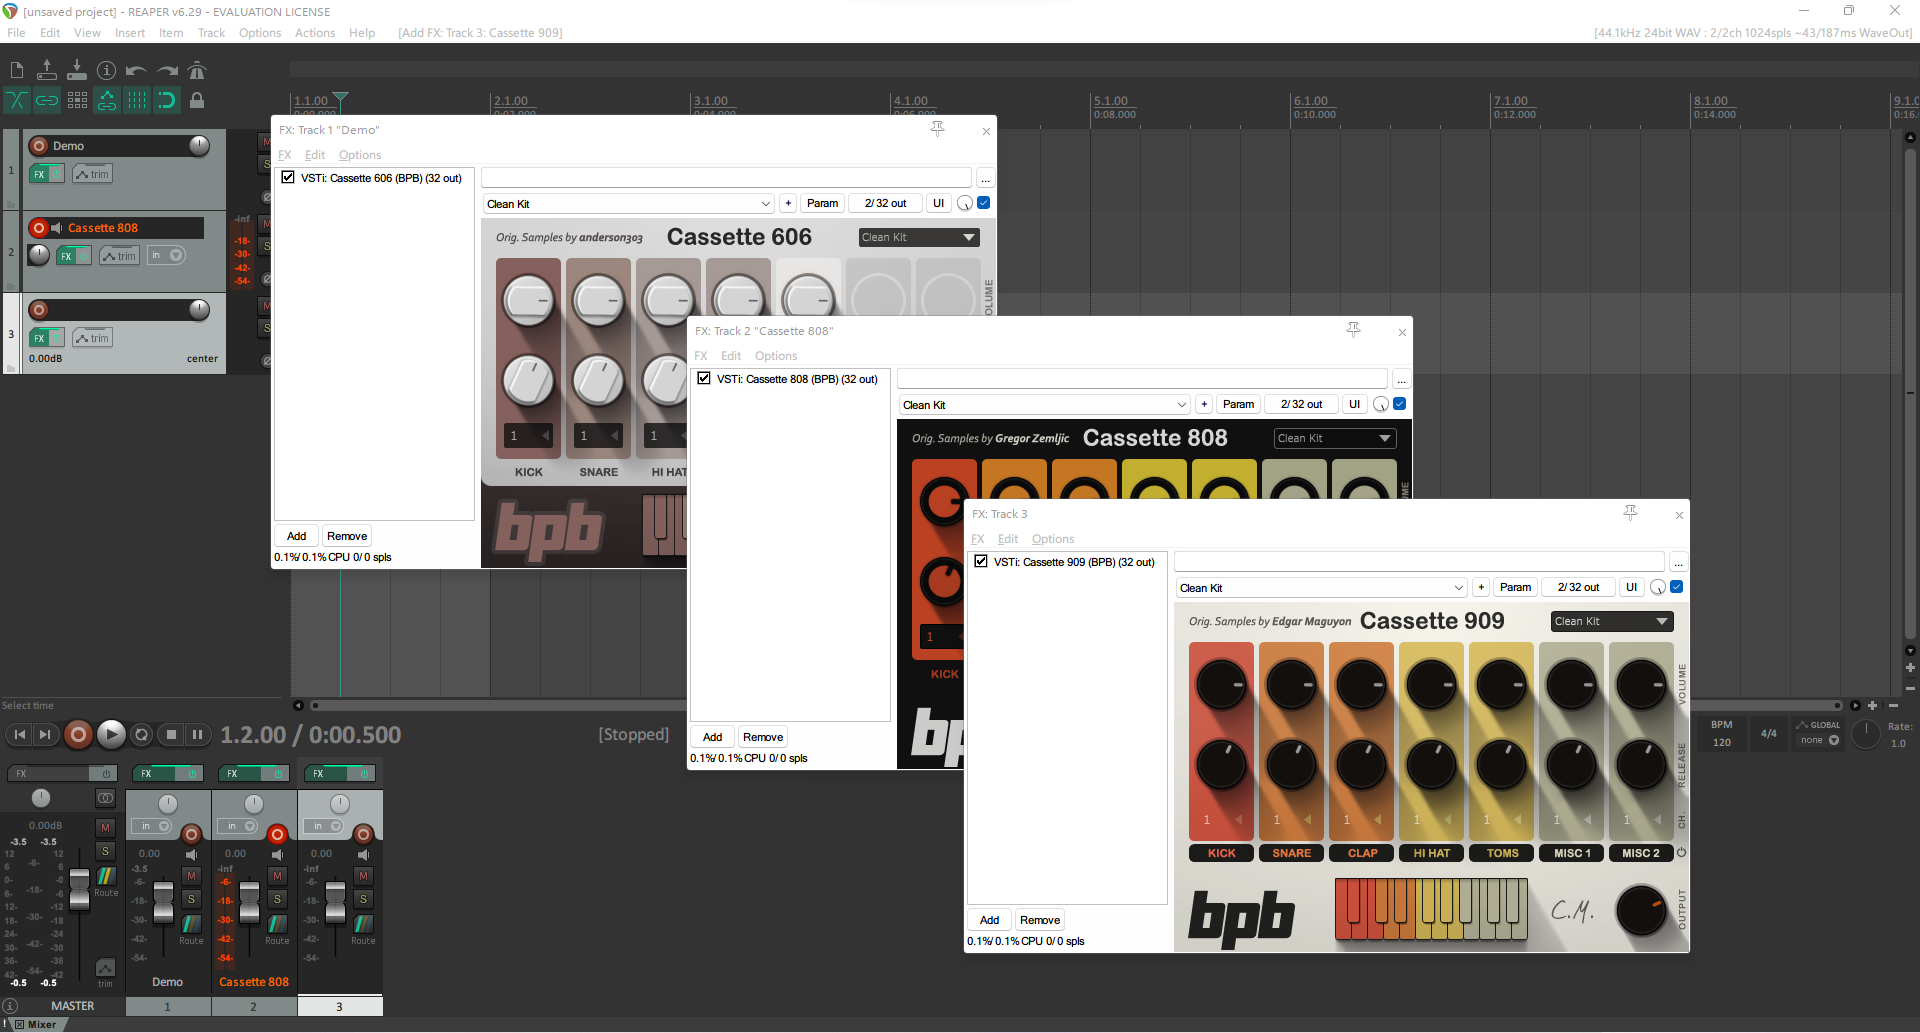The image size is (1920, 1033).
Task: Open the trim envelope button on track 3
Action: coord(93,338)
